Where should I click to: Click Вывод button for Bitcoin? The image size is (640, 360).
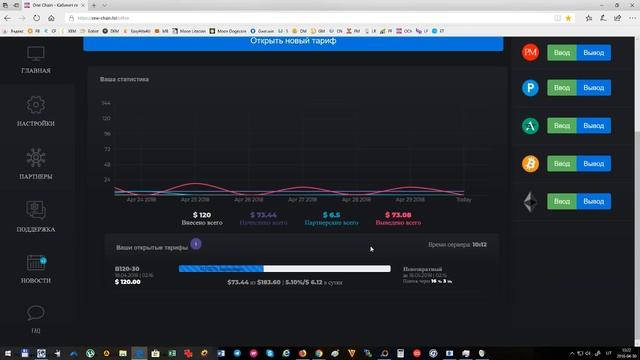coord(593,164)
